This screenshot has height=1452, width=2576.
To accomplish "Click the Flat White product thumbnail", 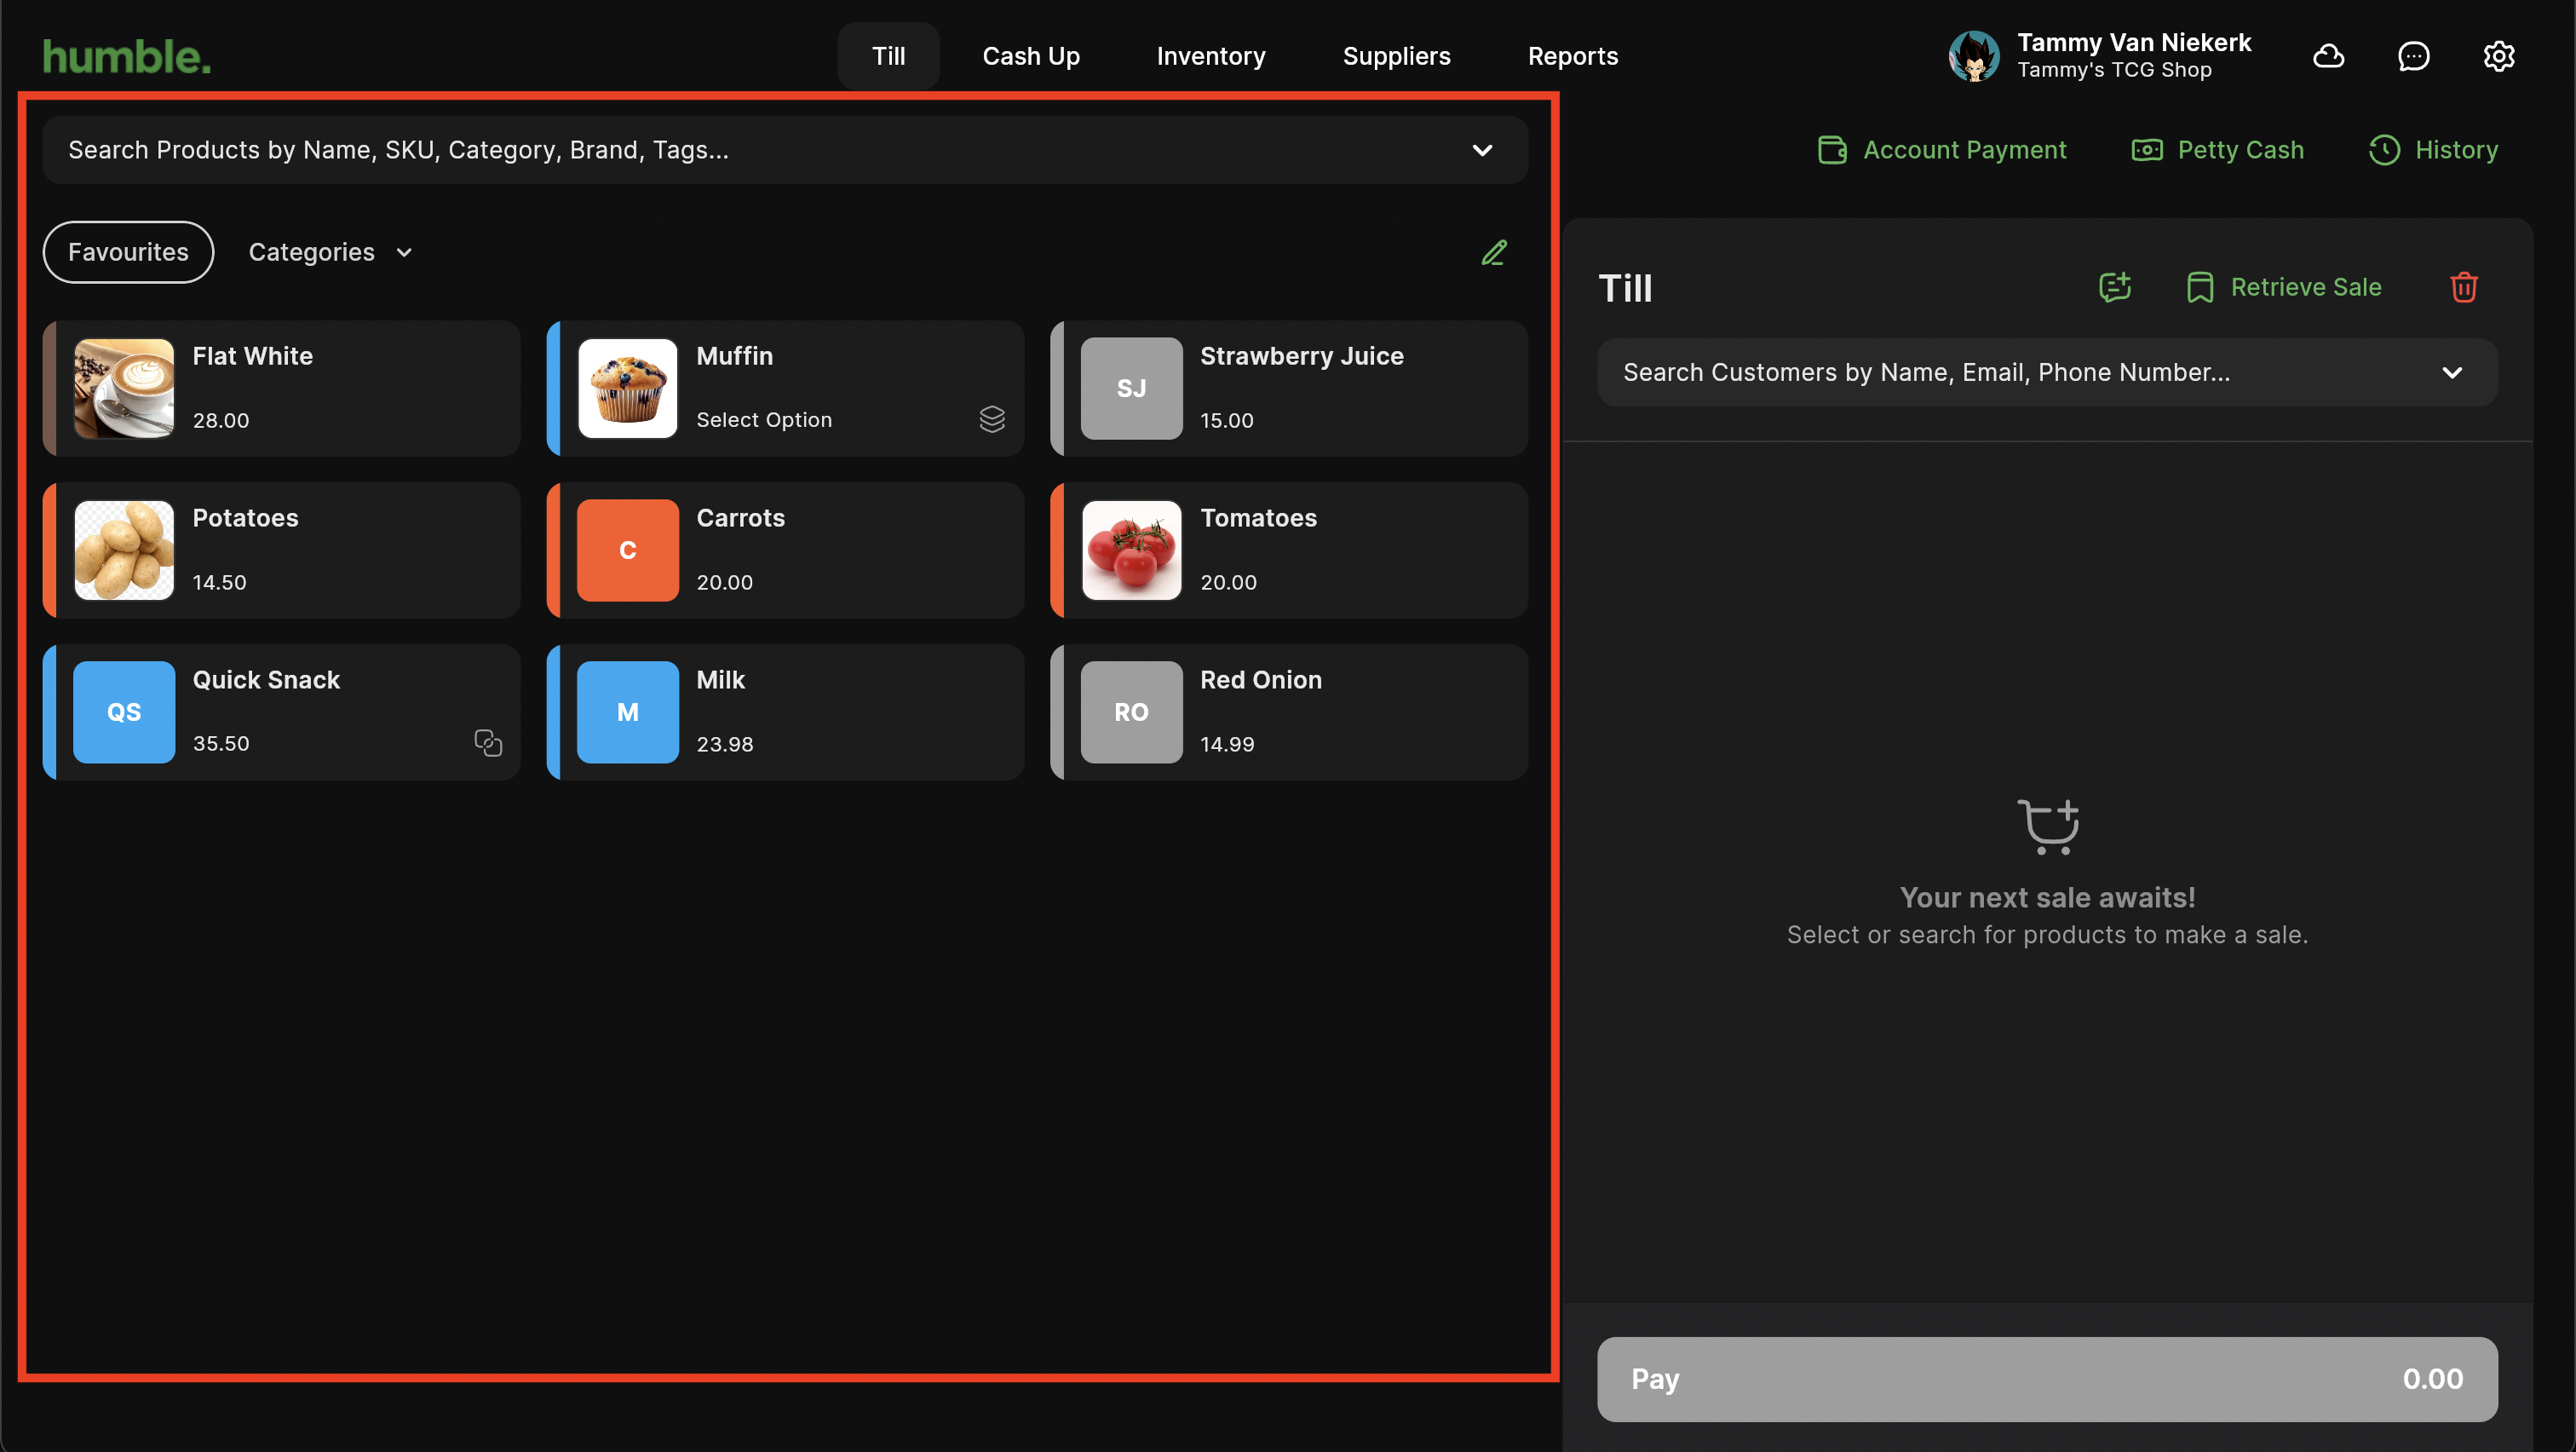I will pyautogui.click(x=124, y=388).
